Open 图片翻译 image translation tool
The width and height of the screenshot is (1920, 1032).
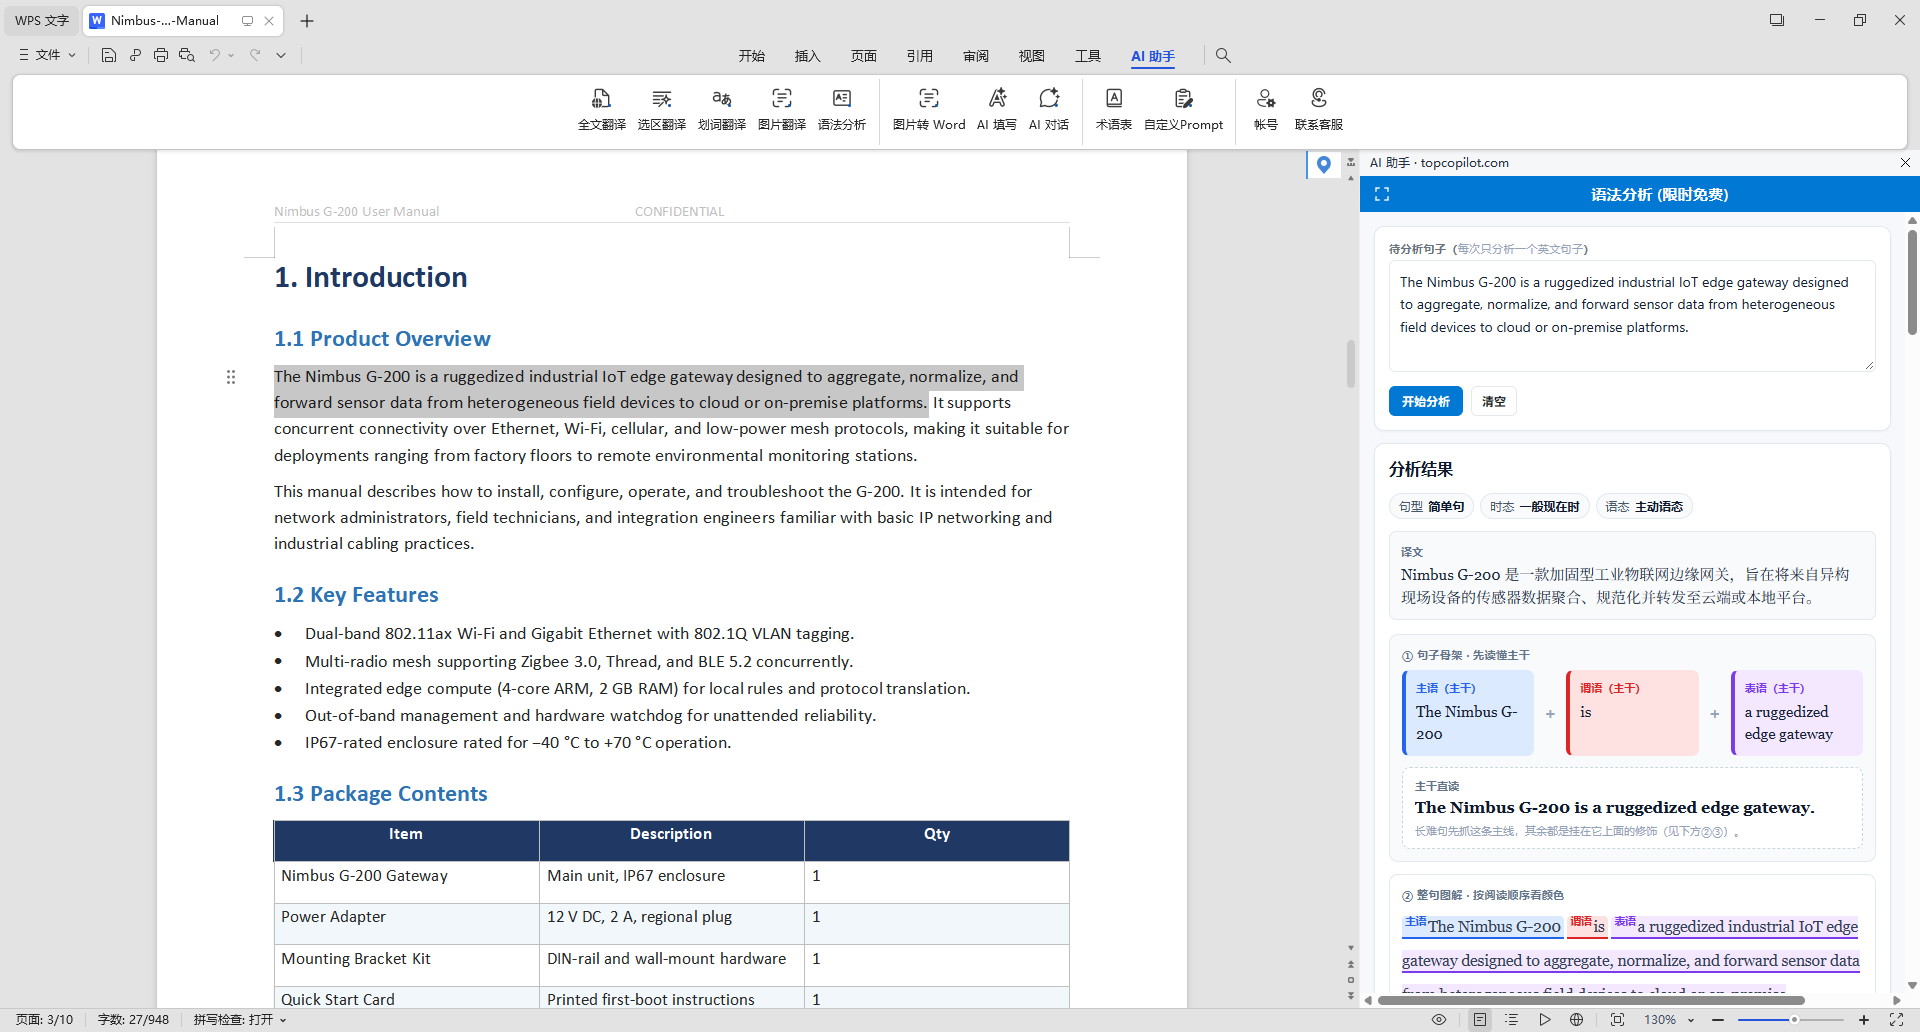pos(781,109)
